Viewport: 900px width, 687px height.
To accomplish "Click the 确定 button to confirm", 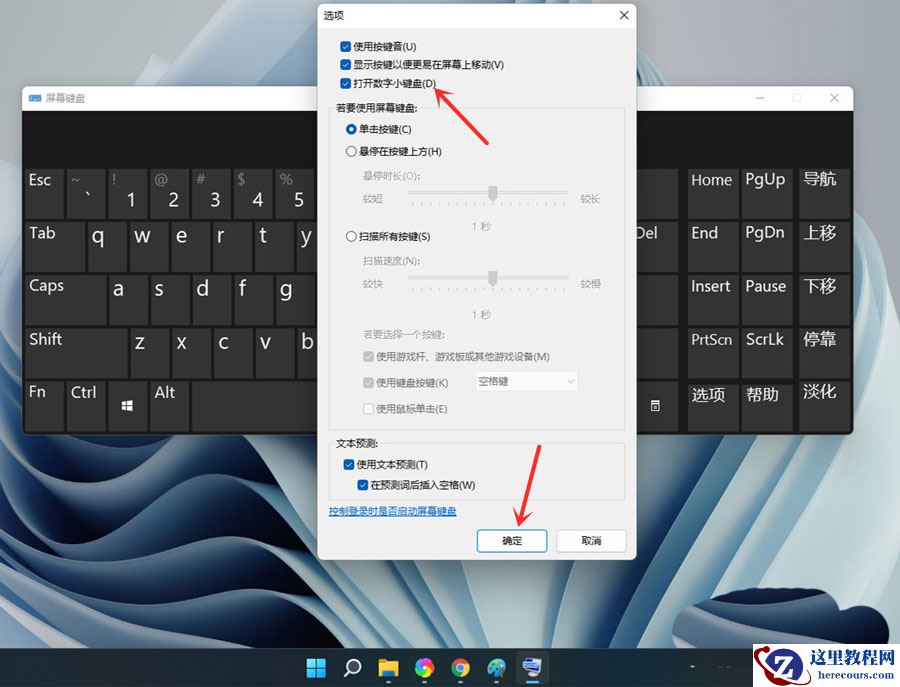I will 511,540.
